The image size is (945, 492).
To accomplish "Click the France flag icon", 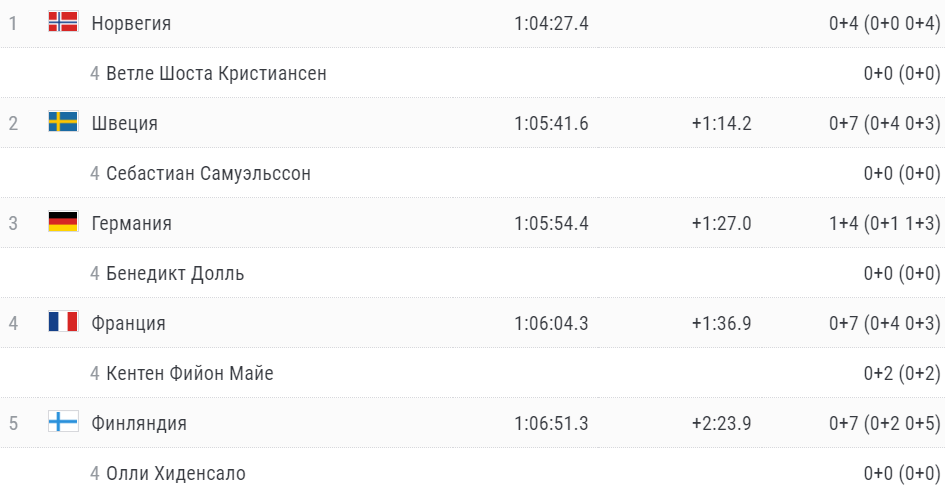I will [63, 322].
